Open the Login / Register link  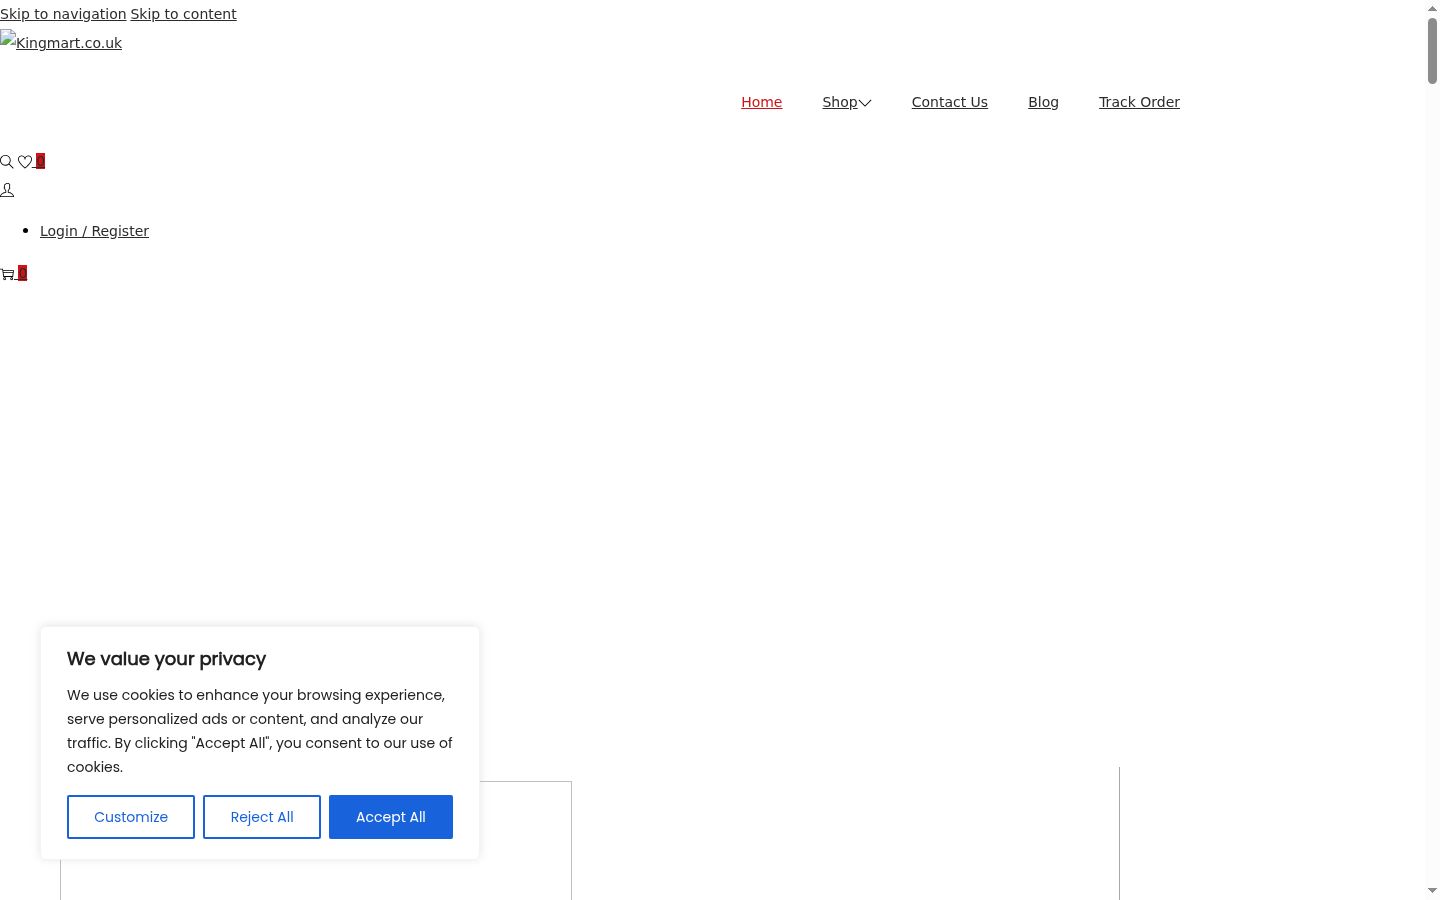pyautogui.click(x=94, y=231)
